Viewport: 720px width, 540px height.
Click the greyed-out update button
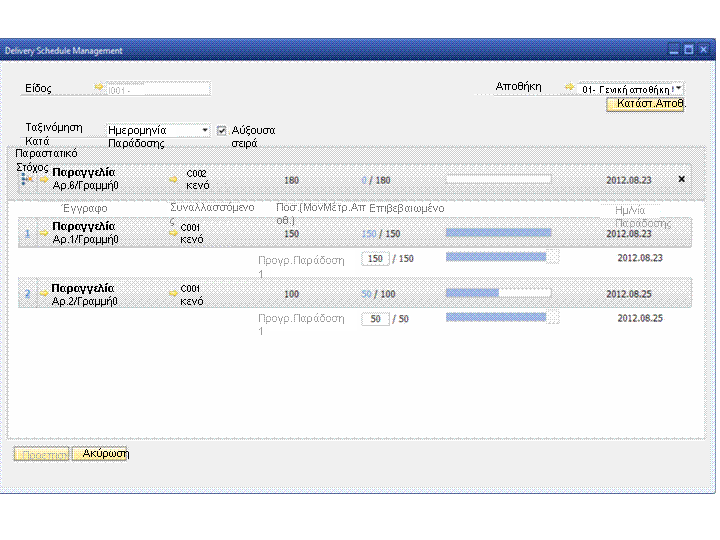coord(41,455)
